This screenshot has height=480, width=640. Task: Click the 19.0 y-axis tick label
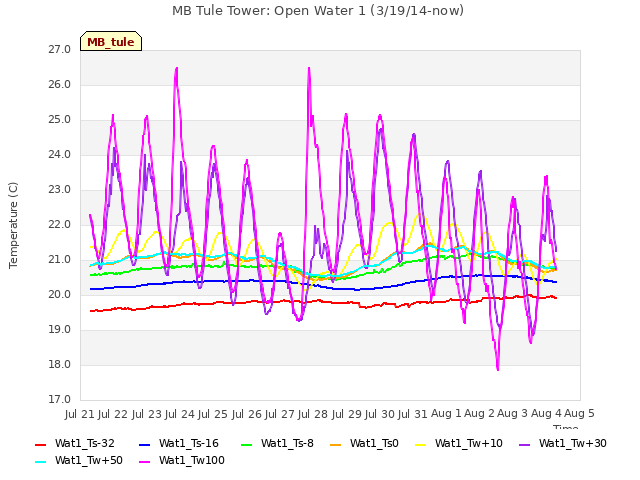60,330
